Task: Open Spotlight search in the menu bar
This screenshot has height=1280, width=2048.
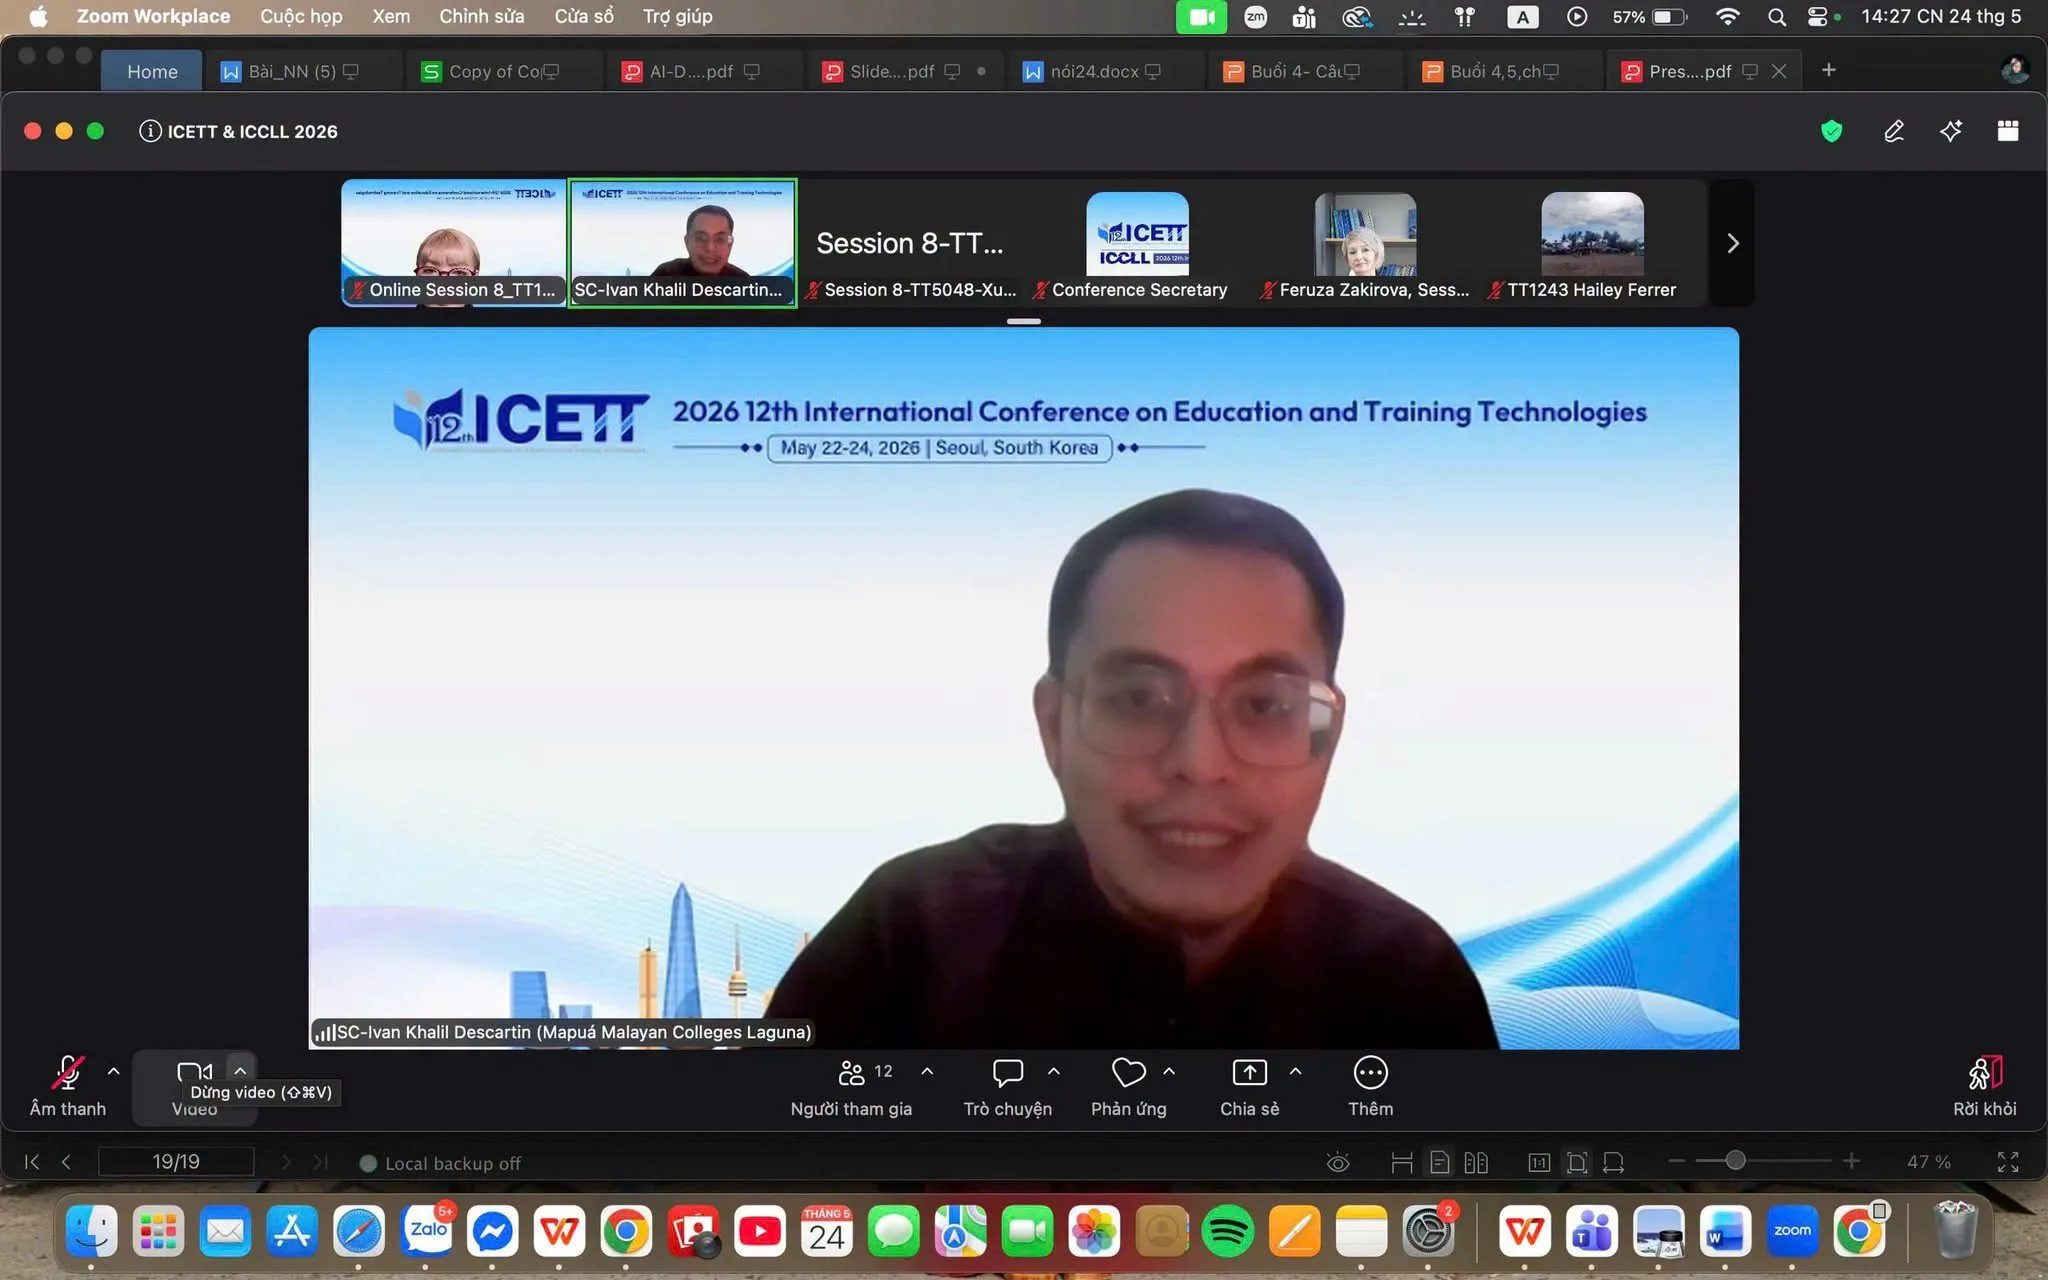Action: click(x=1776, y=16)
